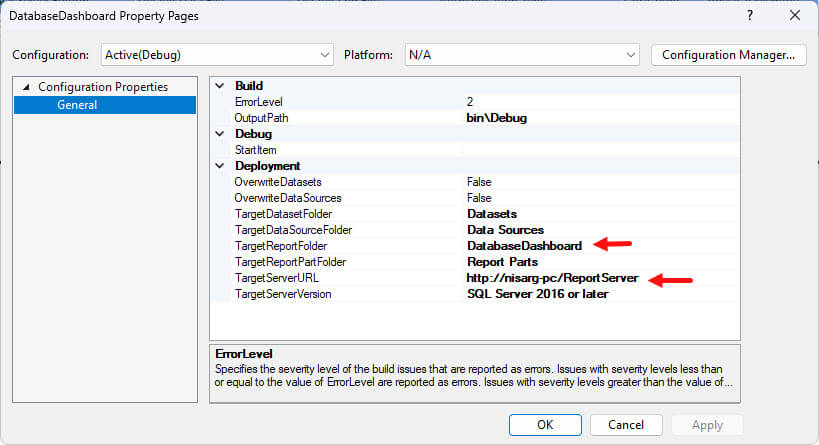Click the http://nisarg-pc/ReportServer URL value
The image size is (819, 445).
pyautogui.click(x=552, y=278)
